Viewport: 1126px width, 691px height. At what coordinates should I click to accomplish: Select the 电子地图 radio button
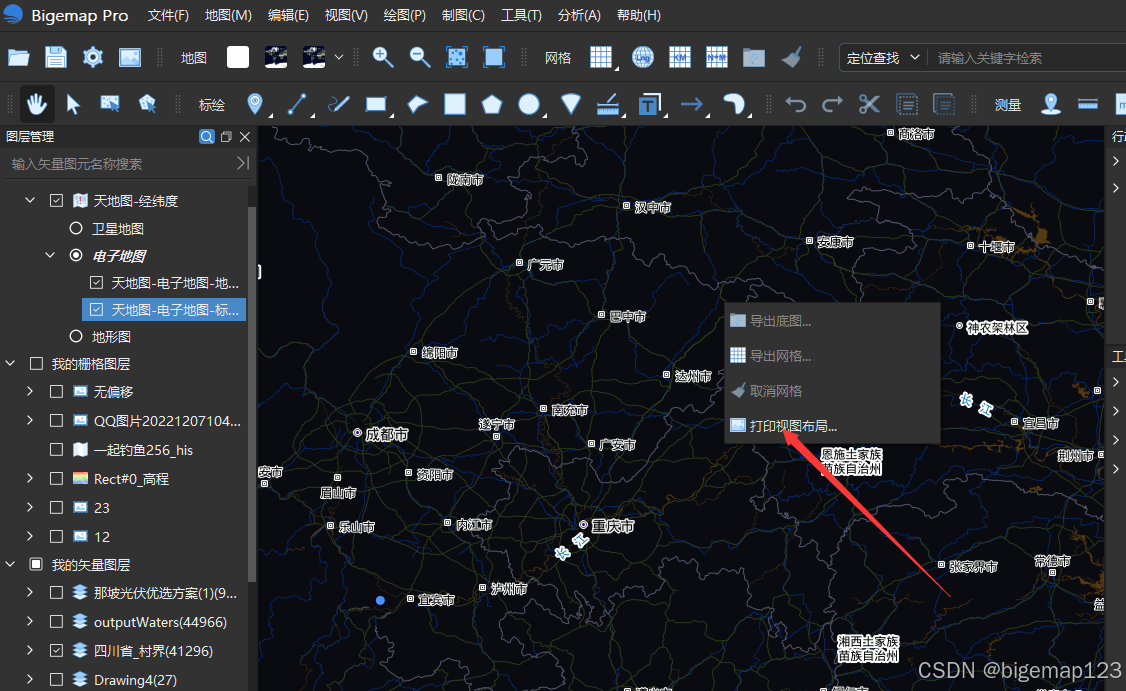[76, 255]
